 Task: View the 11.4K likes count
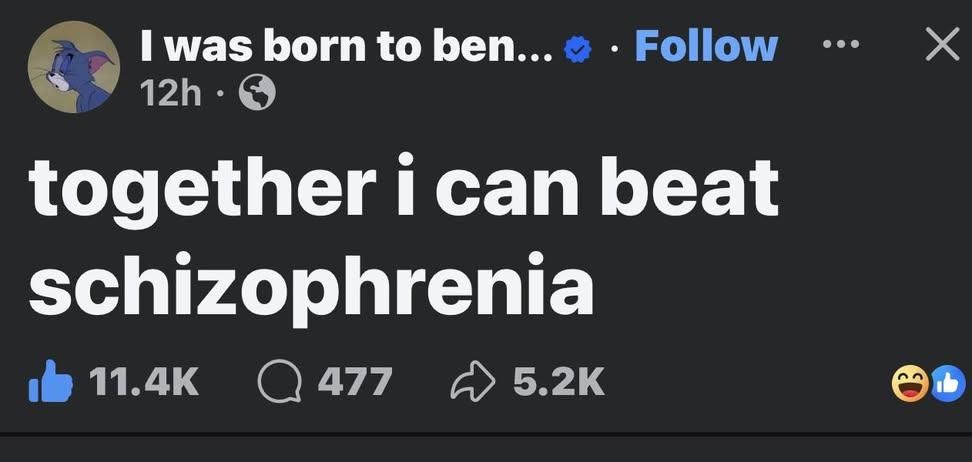pos(143,381)
